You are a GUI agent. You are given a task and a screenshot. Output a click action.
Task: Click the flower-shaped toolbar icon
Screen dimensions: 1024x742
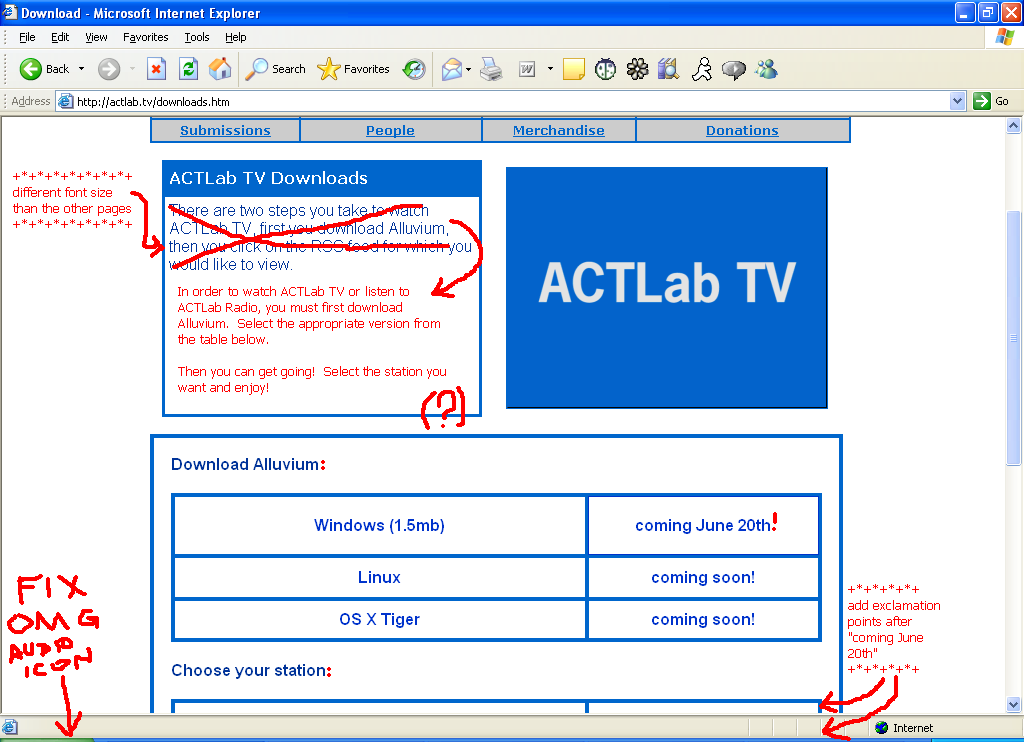(x=637, y=69)
